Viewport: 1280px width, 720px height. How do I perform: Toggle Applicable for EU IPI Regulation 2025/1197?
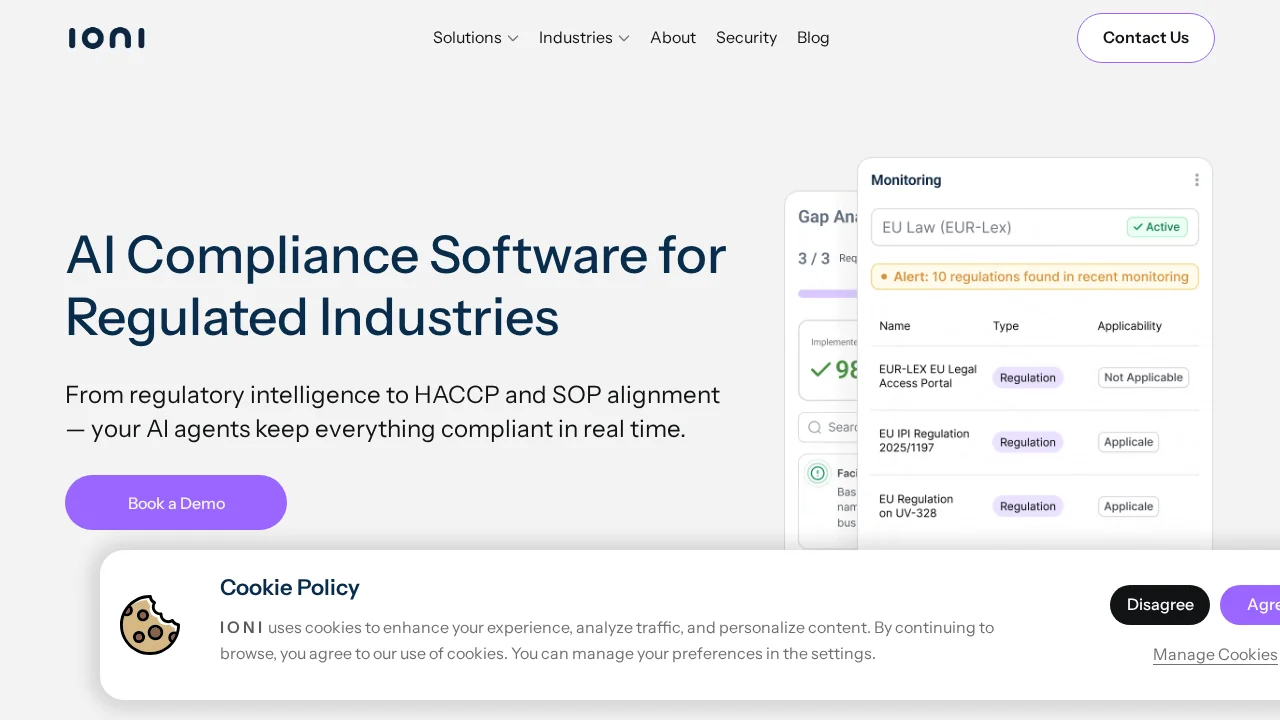(1128, 441)
